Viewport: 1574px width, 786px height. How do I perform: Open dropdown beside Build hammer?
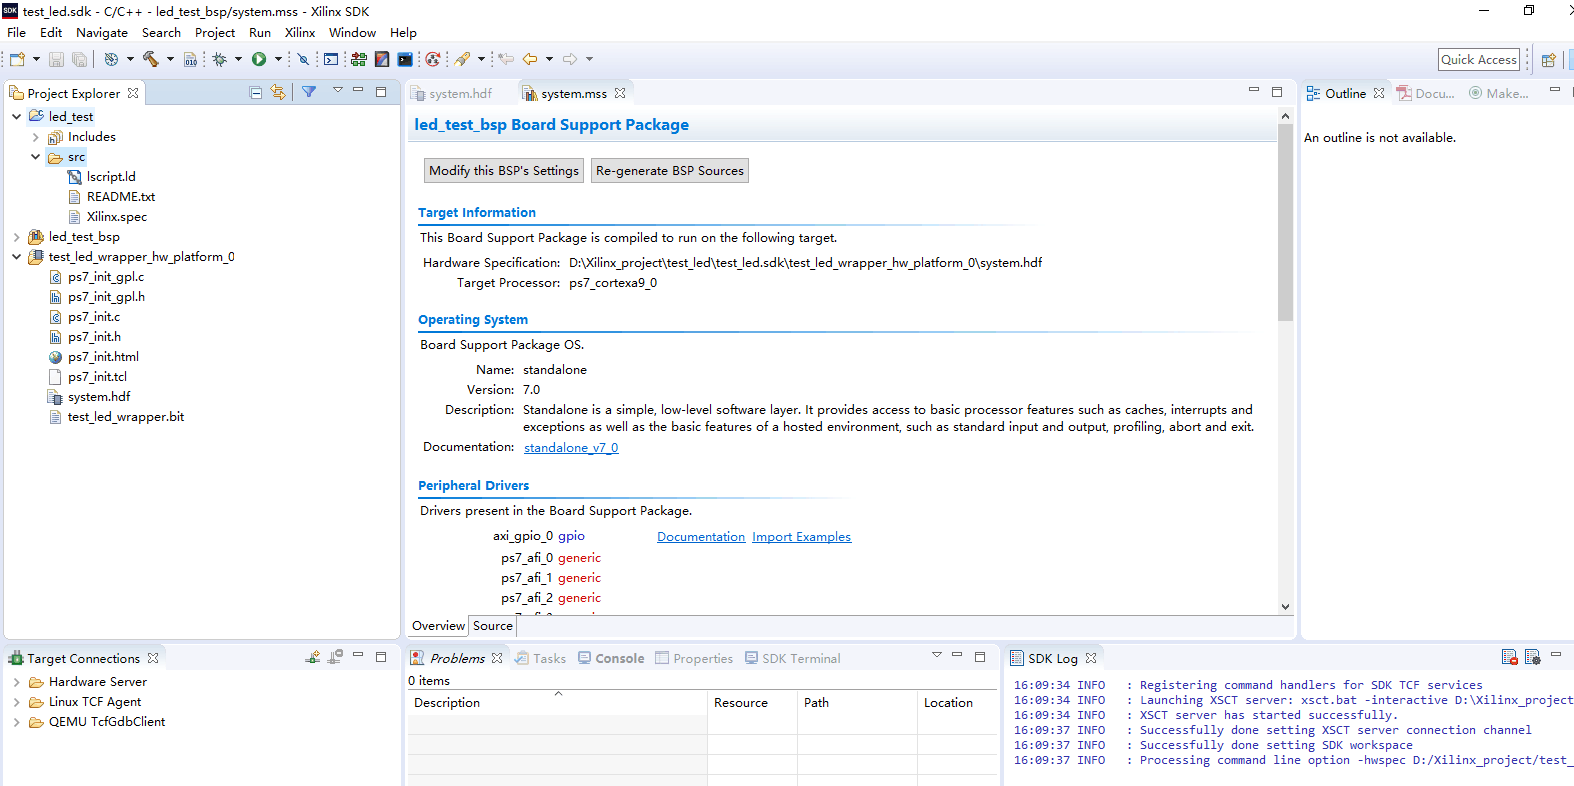click(x=170, y=59)
